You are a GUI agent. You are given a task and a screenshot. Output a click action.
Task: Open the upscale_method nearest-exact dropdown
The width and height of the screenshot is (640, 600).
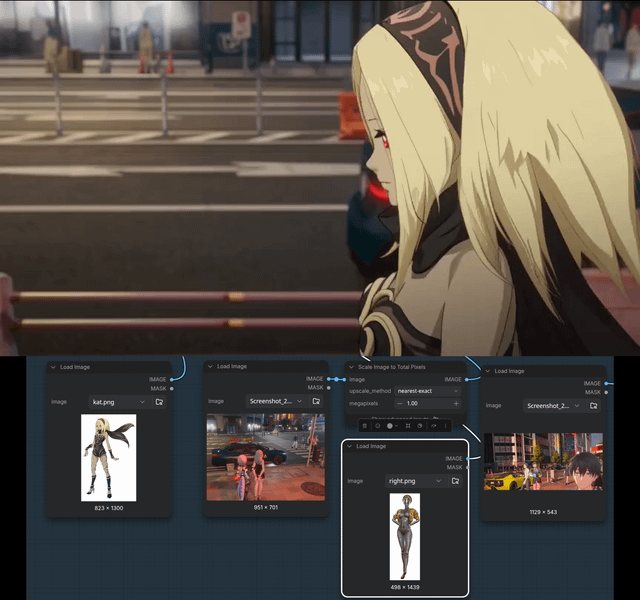[x=428, y=391]
